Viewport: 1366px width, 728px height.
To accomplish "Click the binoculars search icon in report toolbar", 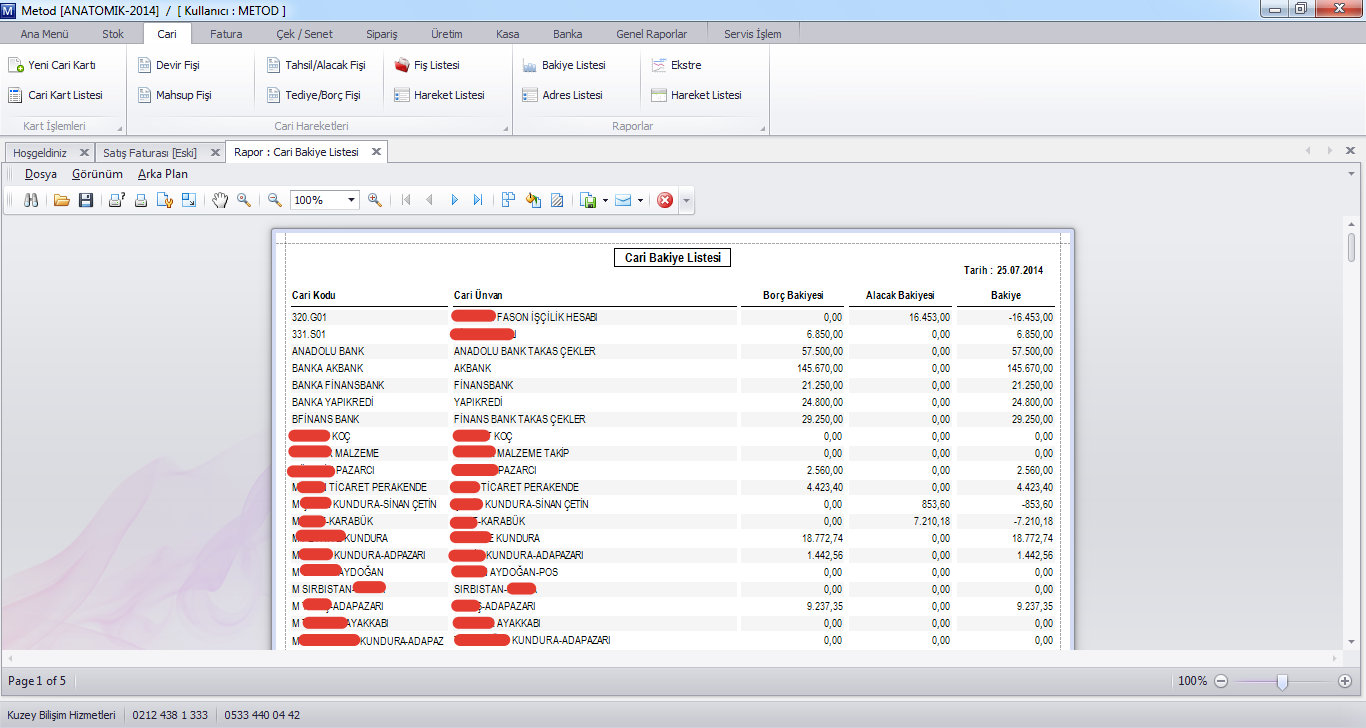I will point(31,200).
